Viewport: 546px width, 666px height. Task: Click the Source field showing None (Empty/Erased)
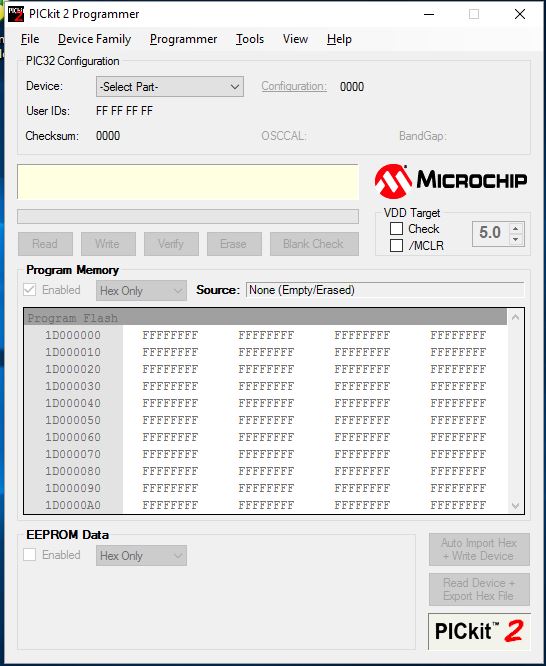tap(385, 290)
